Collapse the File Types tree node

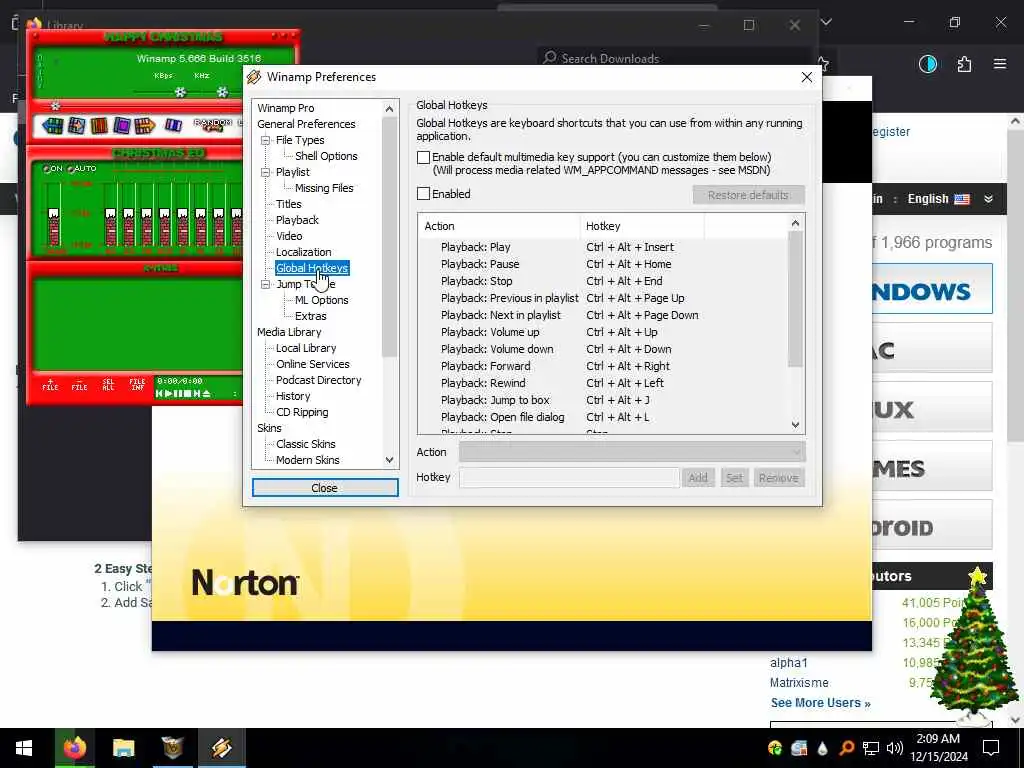tap(265, 140)
